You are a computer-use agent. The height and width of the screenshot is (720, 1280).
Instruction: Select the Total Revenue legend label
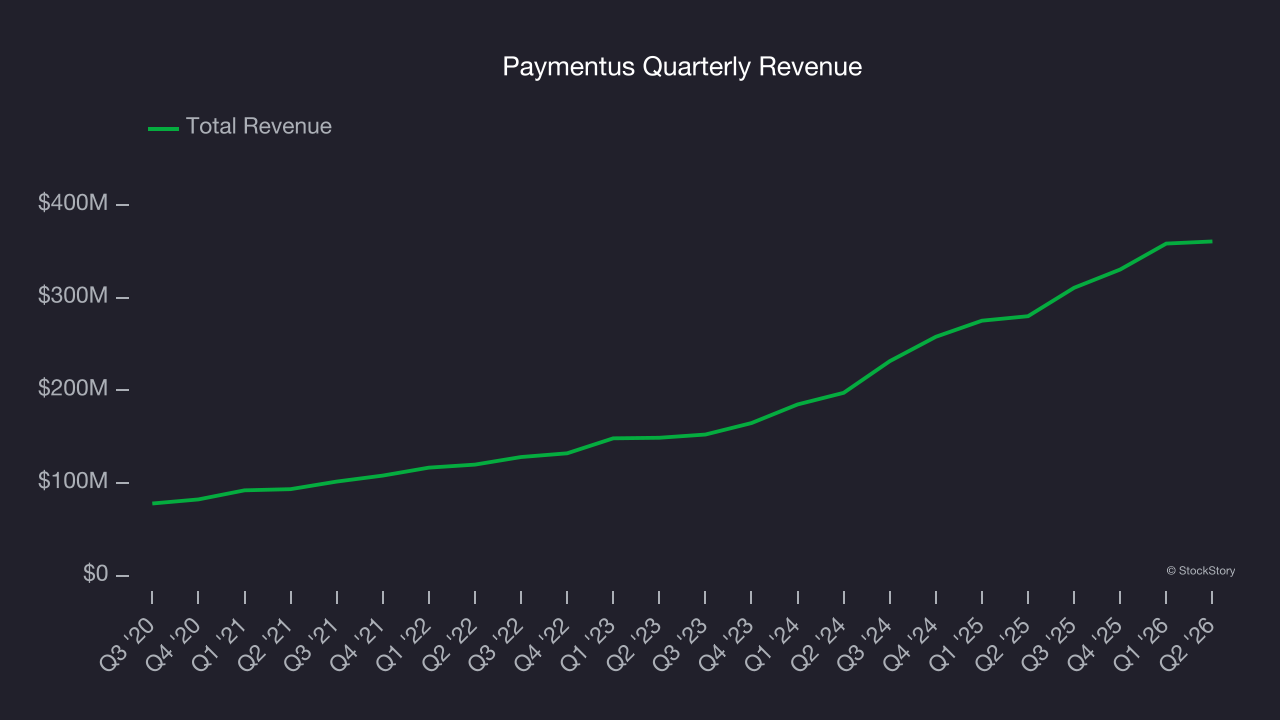coord(259,127)
